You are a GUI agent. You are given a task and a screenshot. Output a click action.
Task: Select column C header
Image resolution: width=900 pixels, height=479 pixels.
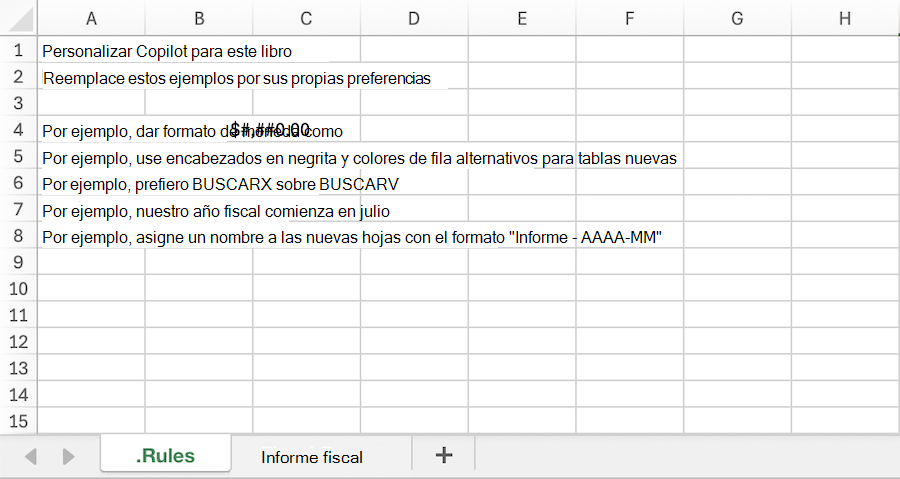click(x=307, y=18)
